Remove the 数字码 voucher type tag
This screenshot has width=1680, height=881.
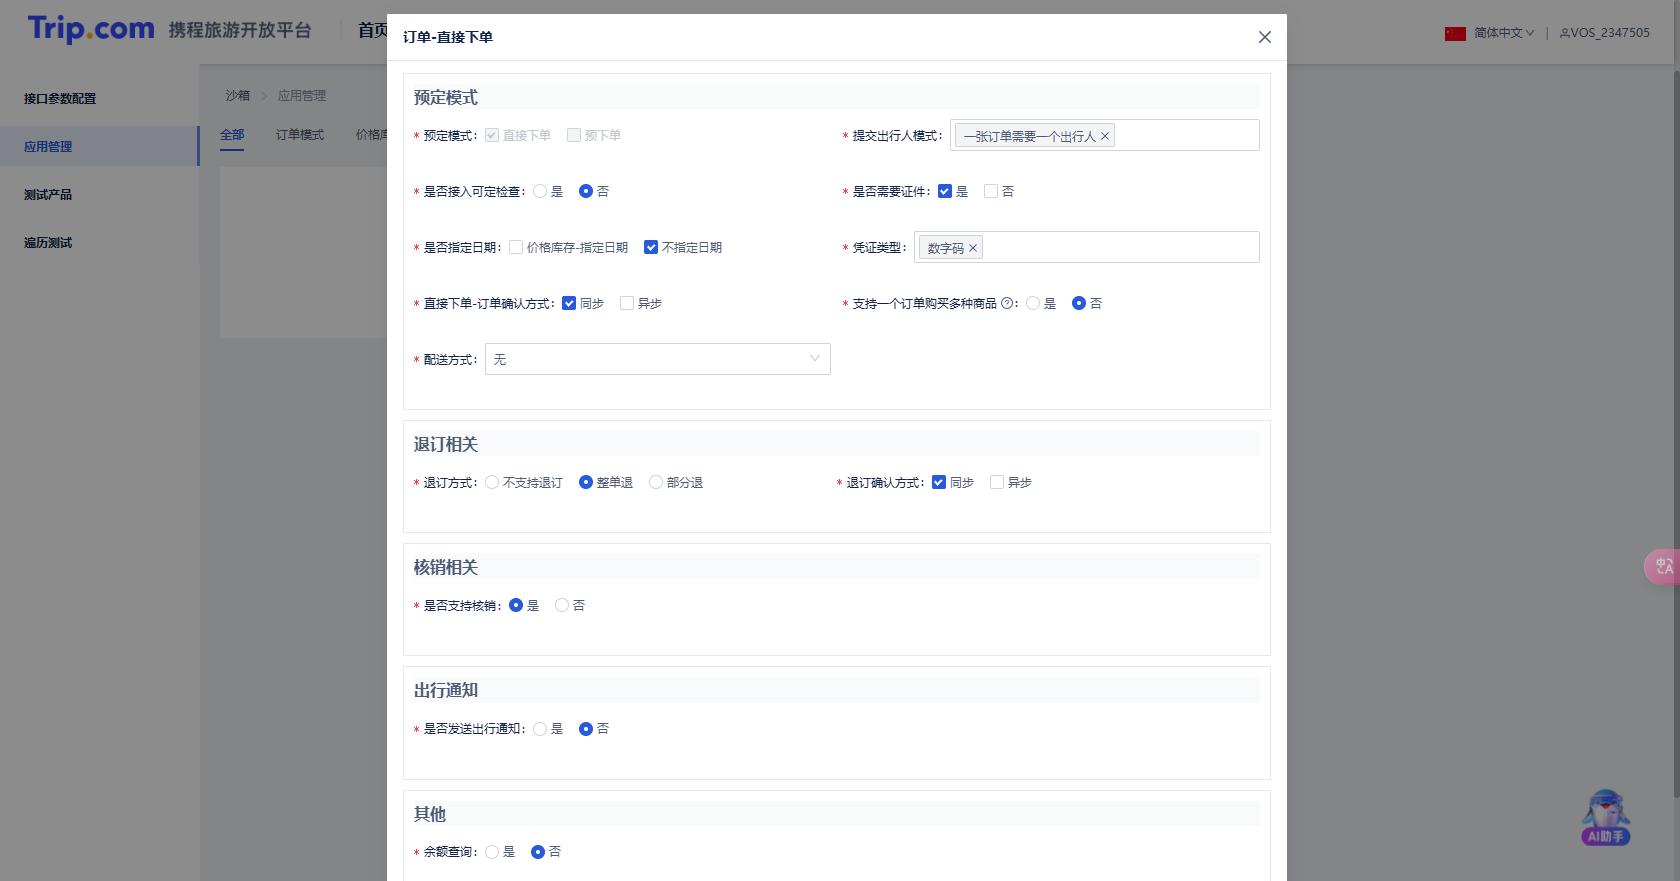click(972, 249)
